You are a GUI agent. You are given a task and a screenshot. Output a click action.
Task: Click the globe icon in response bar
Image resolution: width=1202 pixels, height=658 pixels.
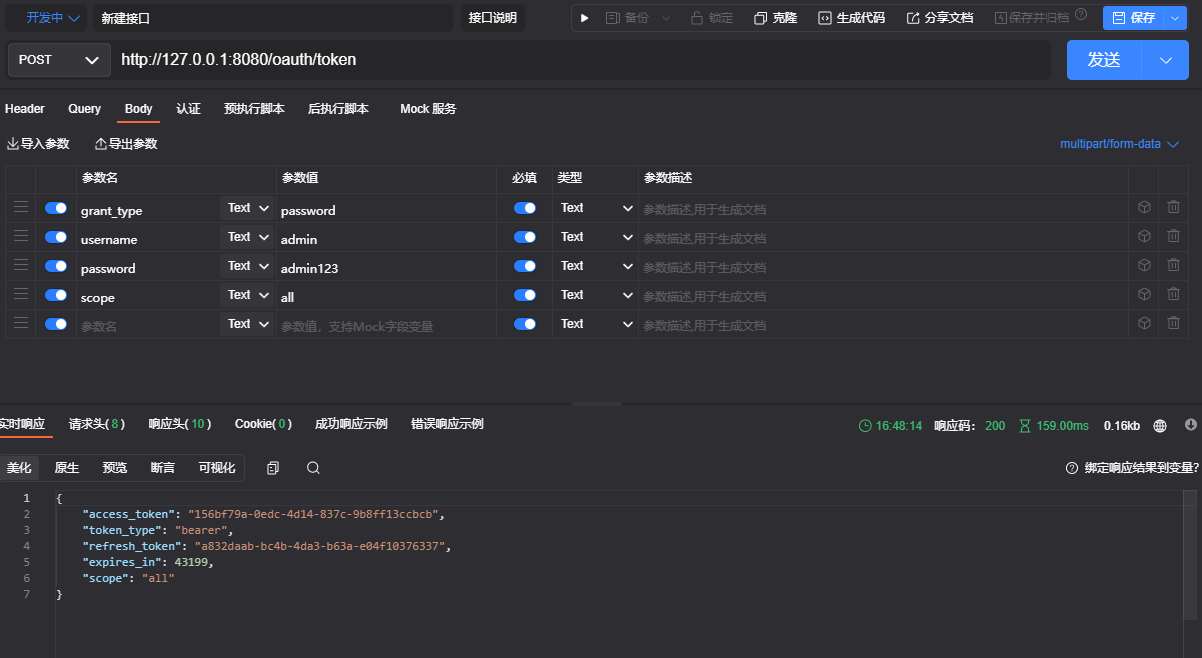(1160, 425)
